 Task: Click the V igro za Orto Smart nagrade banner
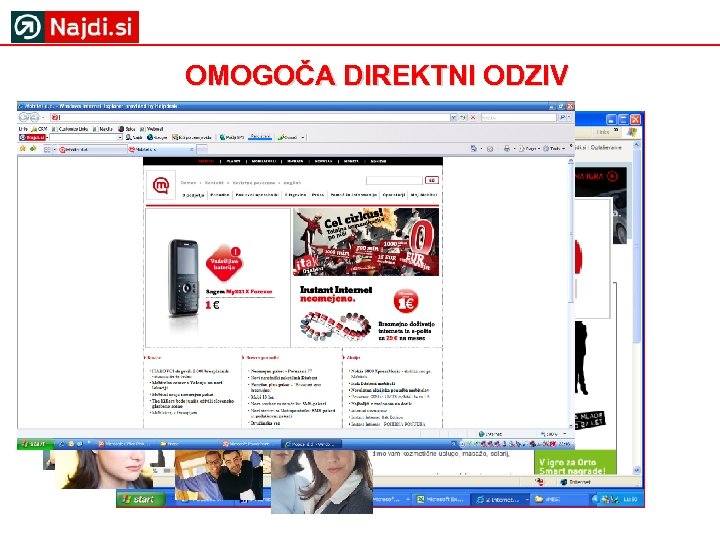(x=574, y=463)
